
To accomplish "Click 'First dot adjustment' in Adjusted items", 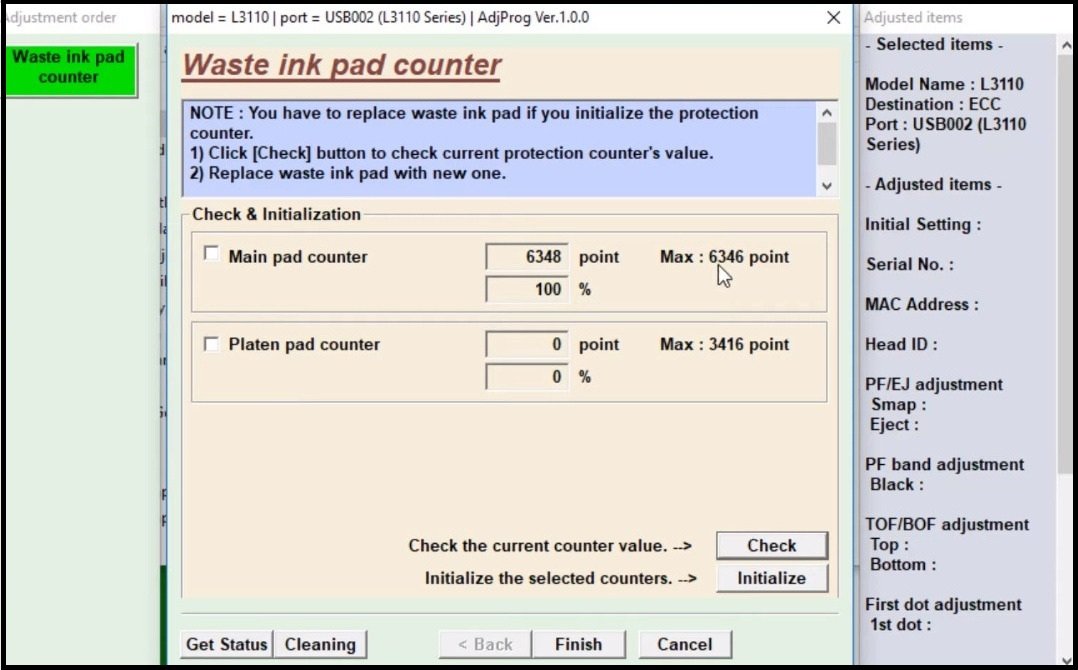I will tap(943, 605).
